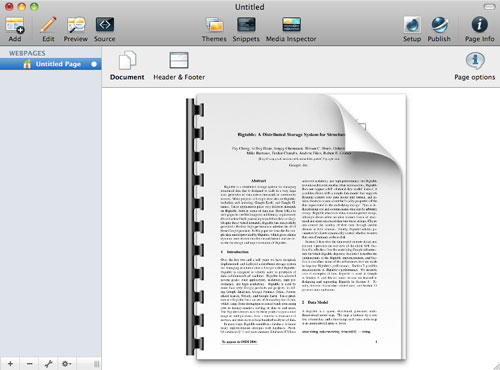Switch to Source code view

pyautogui.click(x=105, y=29)
